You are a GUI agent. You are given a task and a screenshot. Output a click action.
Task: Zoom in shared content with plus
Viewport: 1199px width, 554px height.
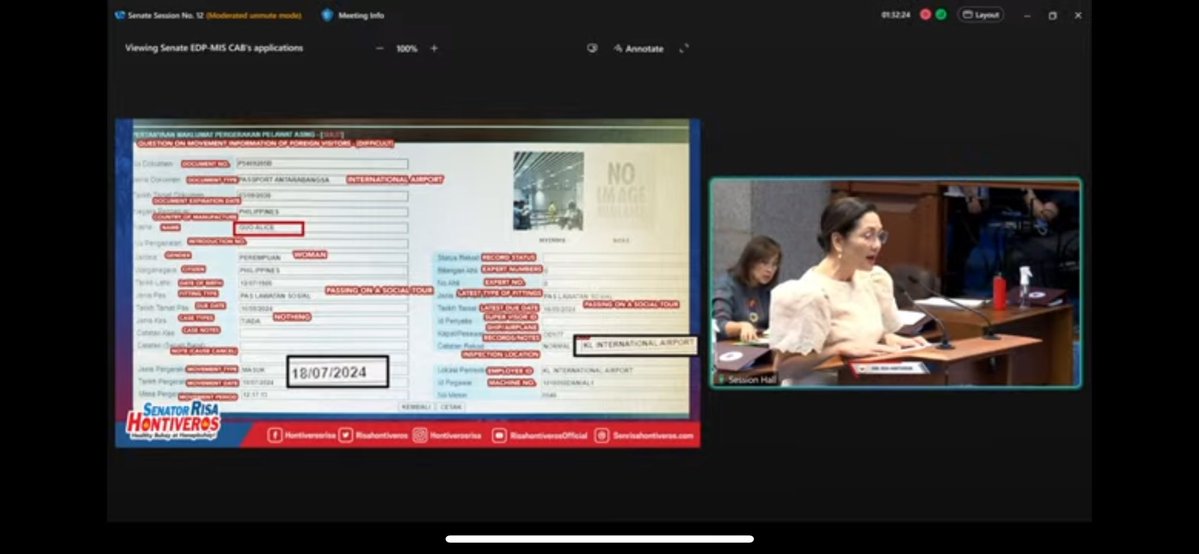[434, 48]
